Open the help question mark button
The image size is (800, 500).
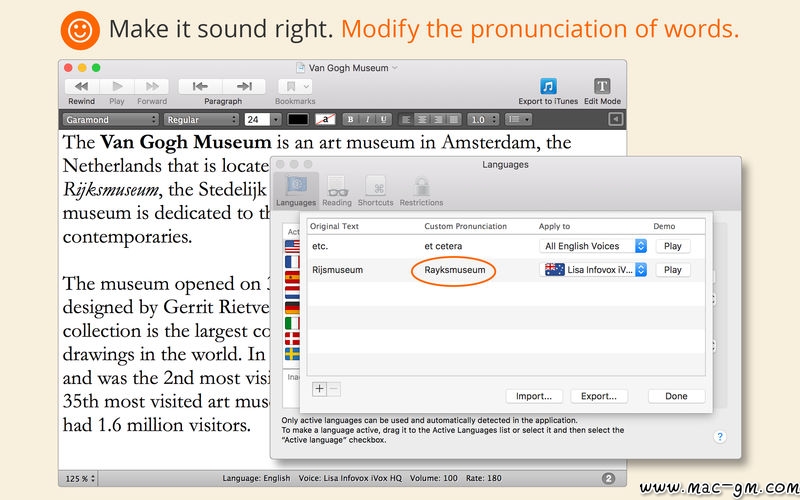click(x=719, y=437)
